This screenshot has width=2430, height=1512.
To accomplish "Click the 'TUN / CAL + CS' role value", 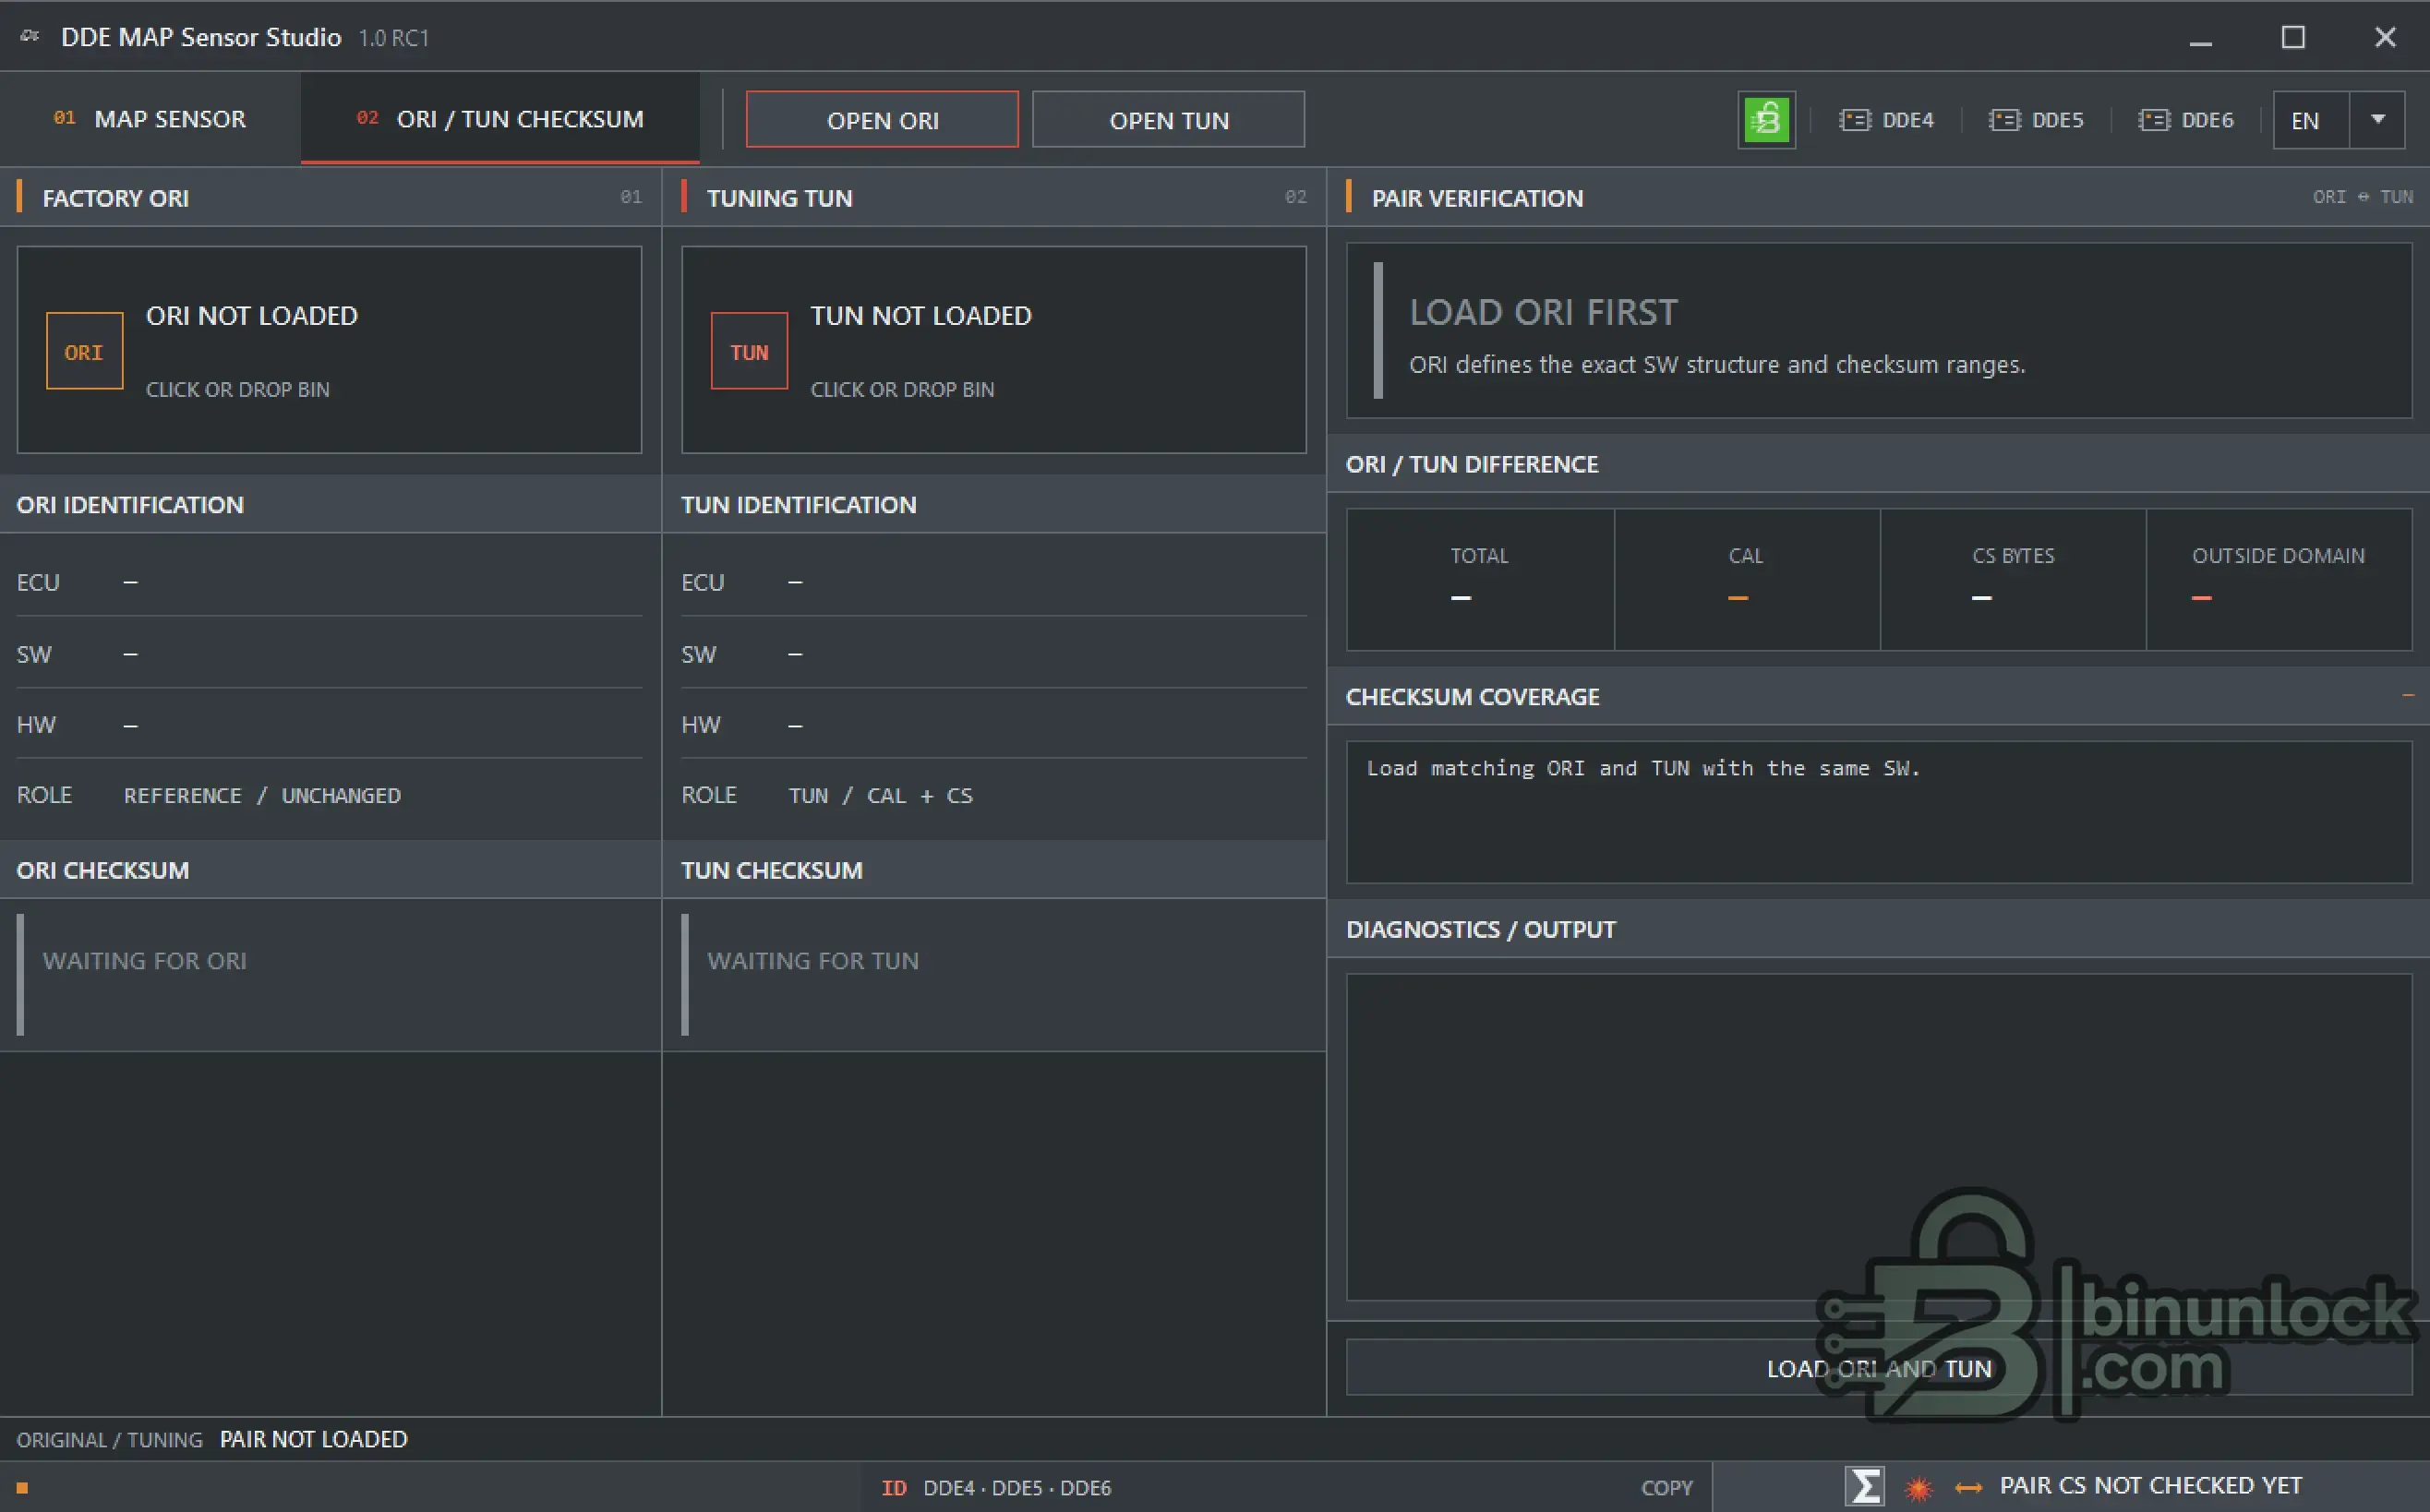I will pos(880,795).
